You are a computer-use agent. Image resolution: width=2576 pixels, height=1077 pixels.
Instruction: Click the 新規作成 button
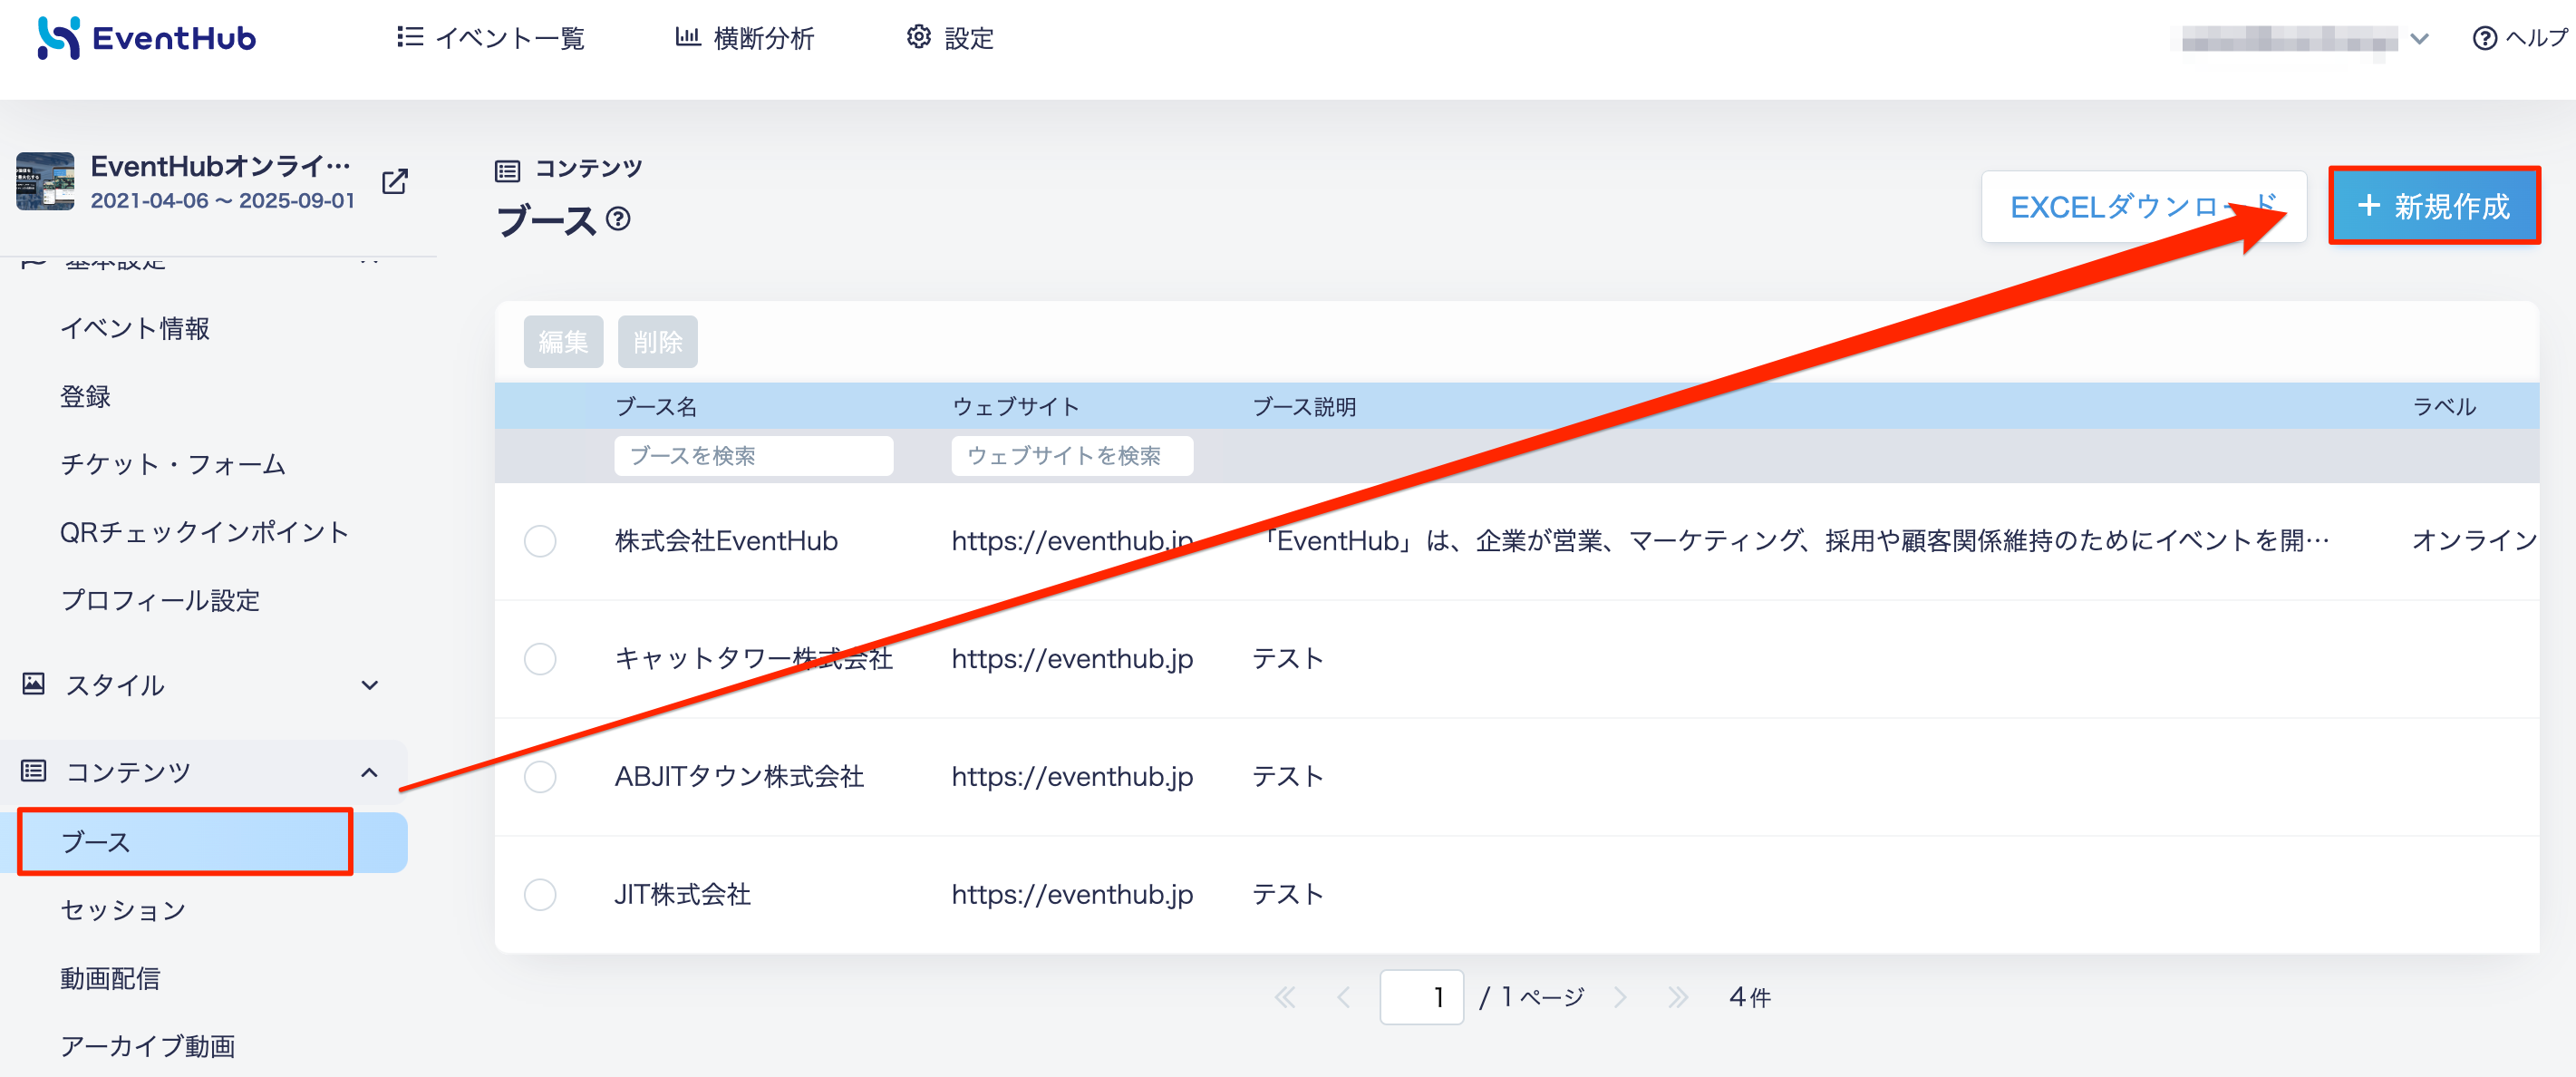pos(2434,206)
